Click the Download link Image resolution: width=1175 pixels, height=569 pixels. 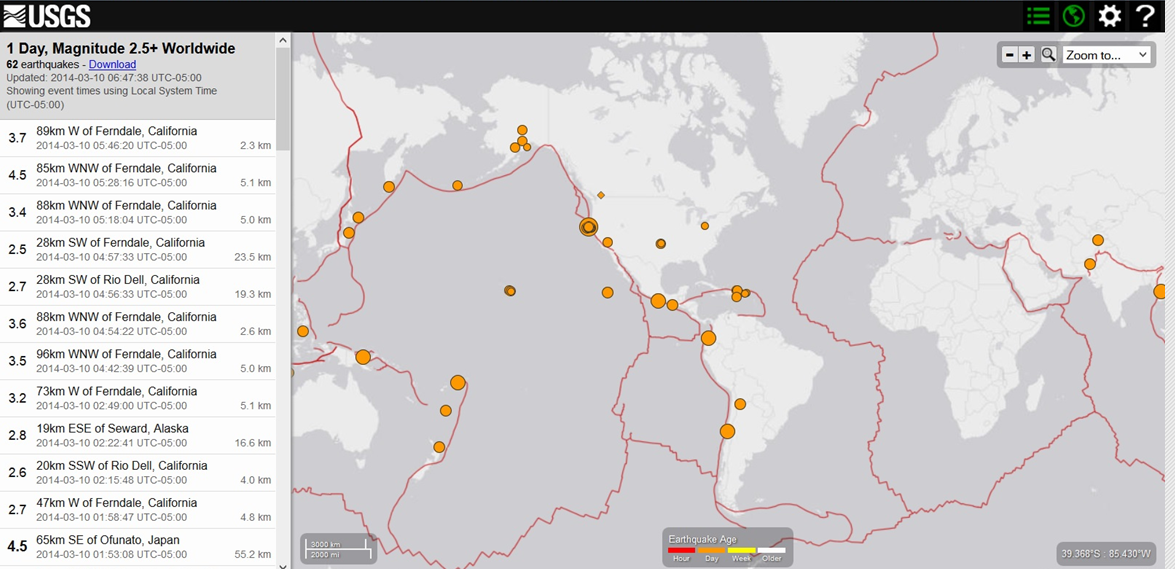pyautogui.click(x=112, y=64)
